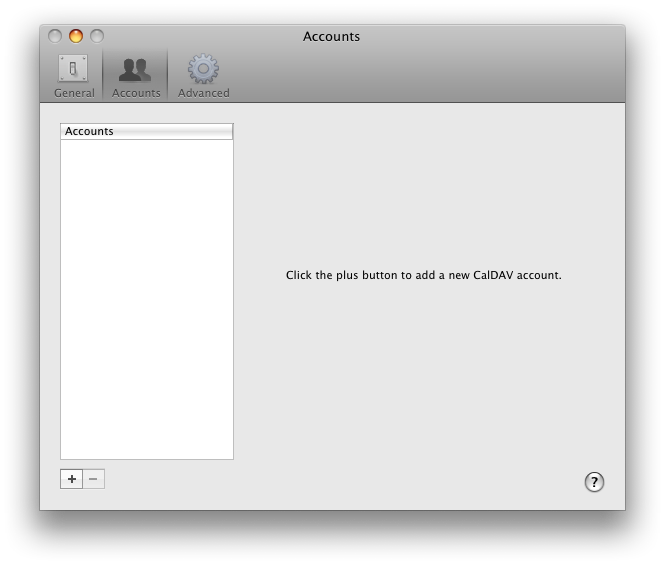Open help with the question mark icon
The image size is (665, 565).
pyautogui.click(x=594, y=482)
